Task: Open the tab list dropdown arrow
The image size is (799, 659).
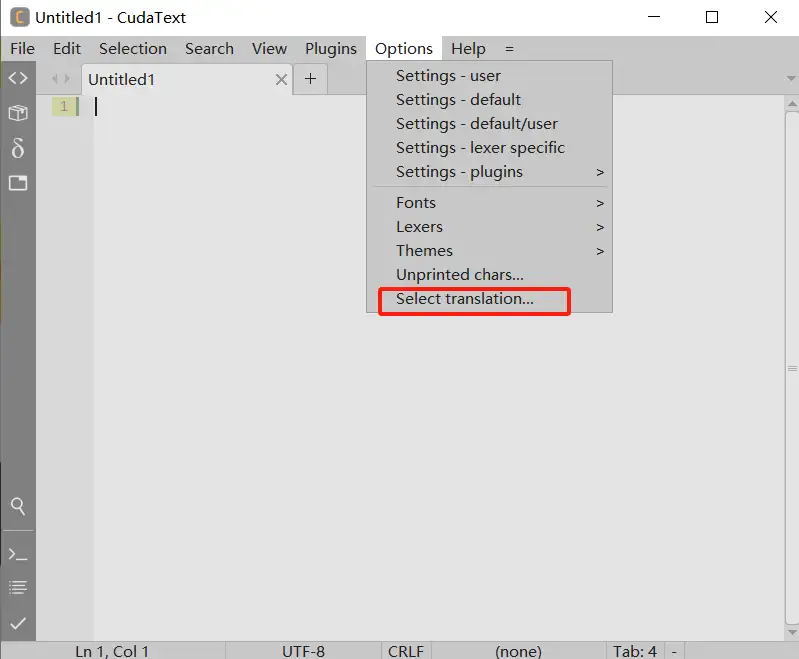Action: coord(791,78)
